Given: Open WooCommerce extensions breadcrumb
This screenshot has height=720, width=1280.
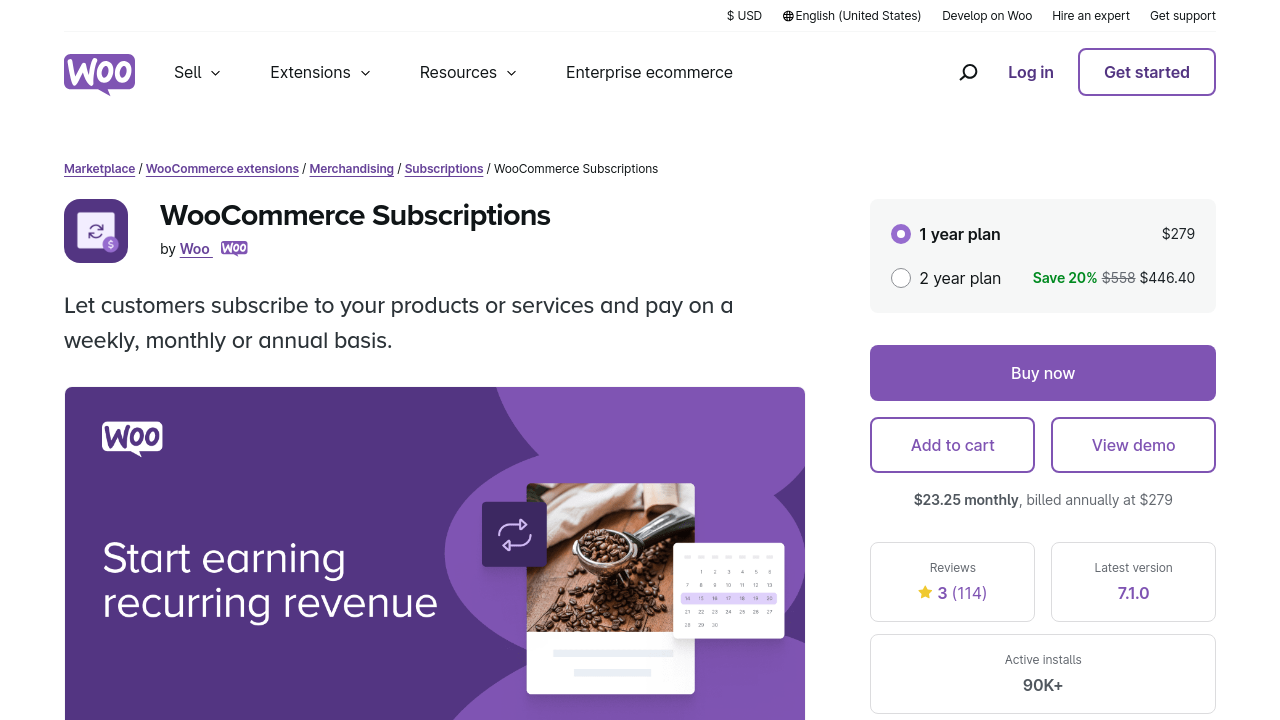Looking at the screenshot, I should 222,169.
